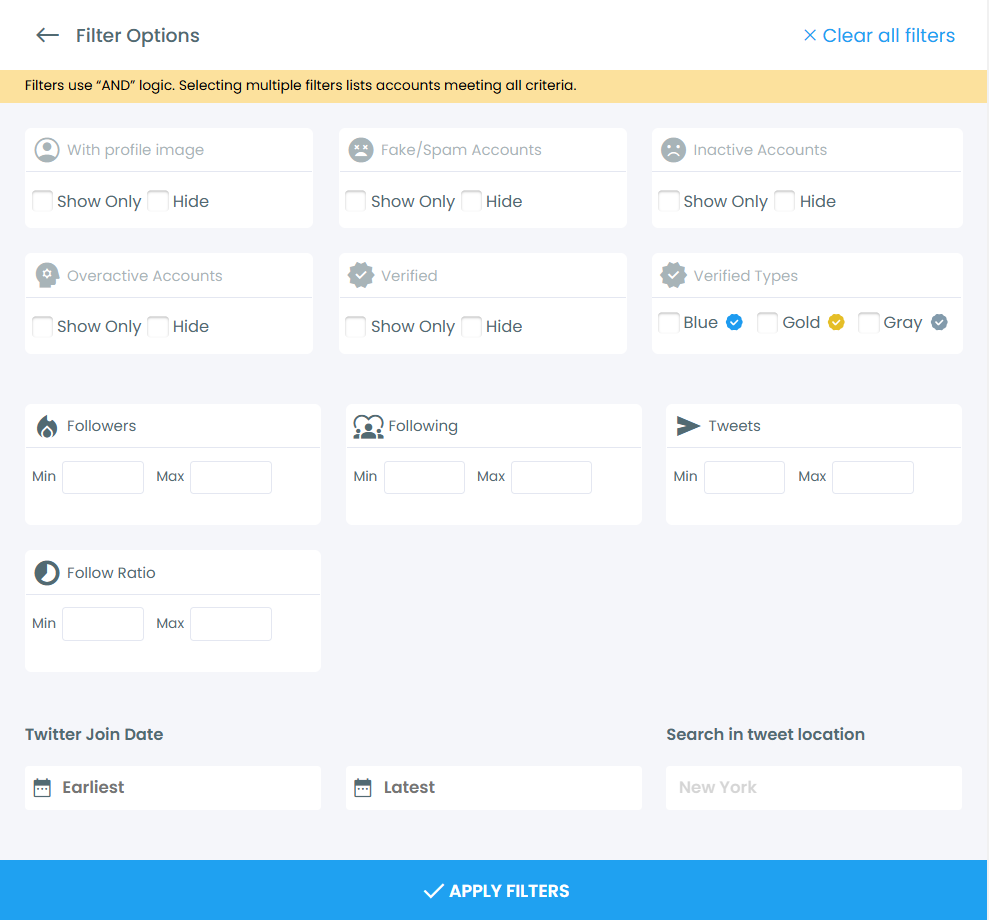This screenshot has width=989, height=920.
Task: Click the Tweets arrow icon
Action: [x=688, y=425]
